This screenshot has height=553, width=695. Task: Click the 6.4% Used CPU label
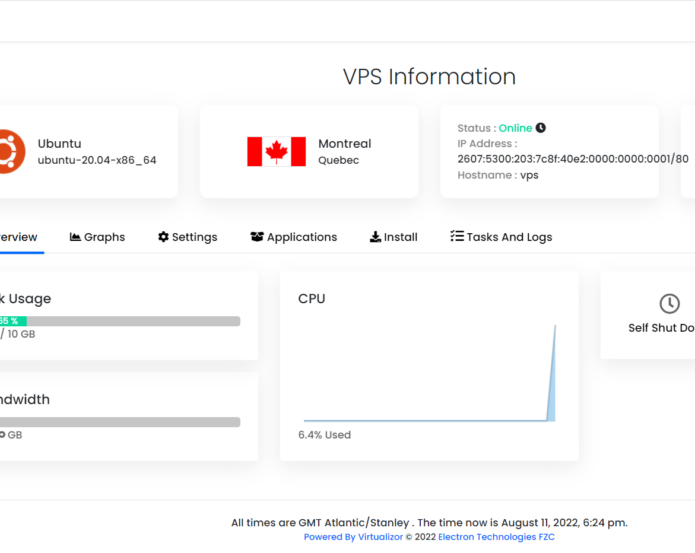click(324, 435)
